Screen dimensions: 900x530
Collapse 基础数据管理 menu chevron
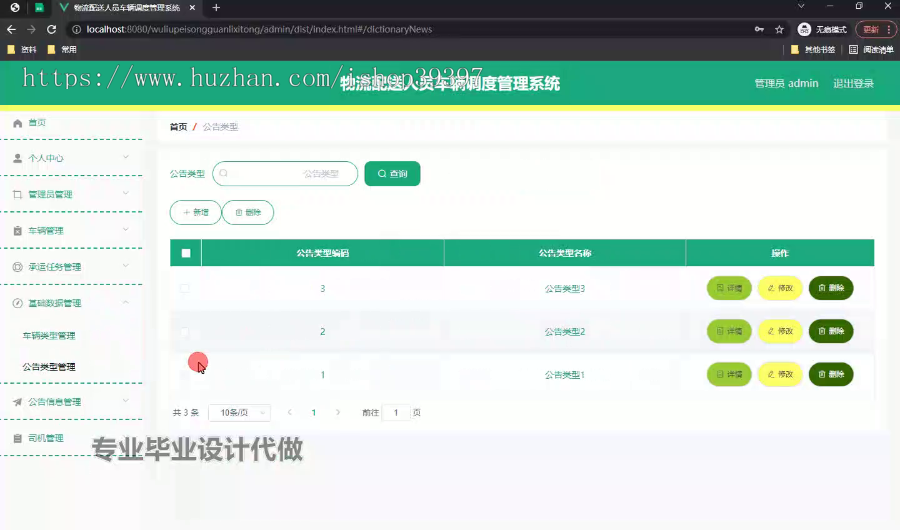[x=126, y=302]
